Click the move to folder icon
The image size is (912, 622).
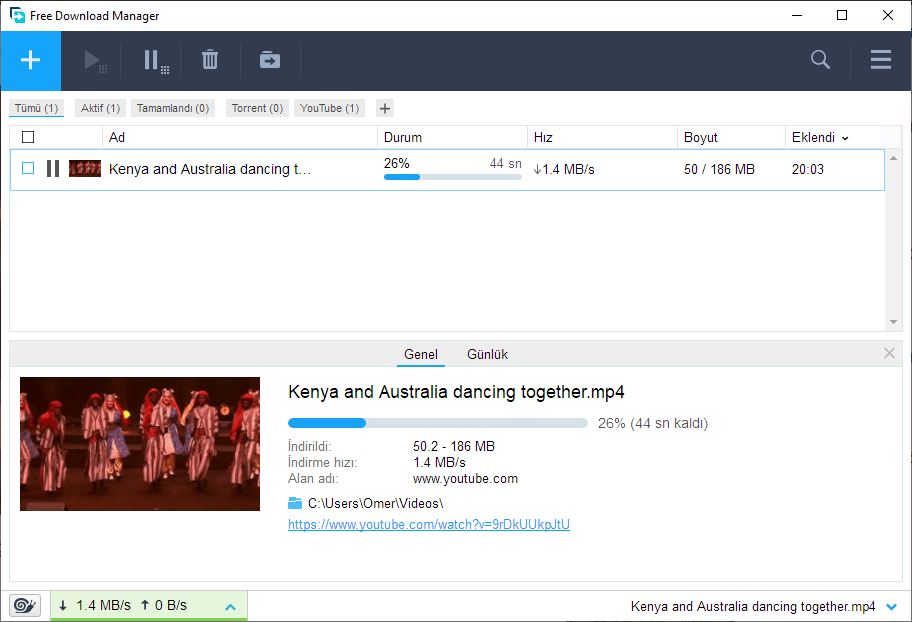click(x=270, y=60)
